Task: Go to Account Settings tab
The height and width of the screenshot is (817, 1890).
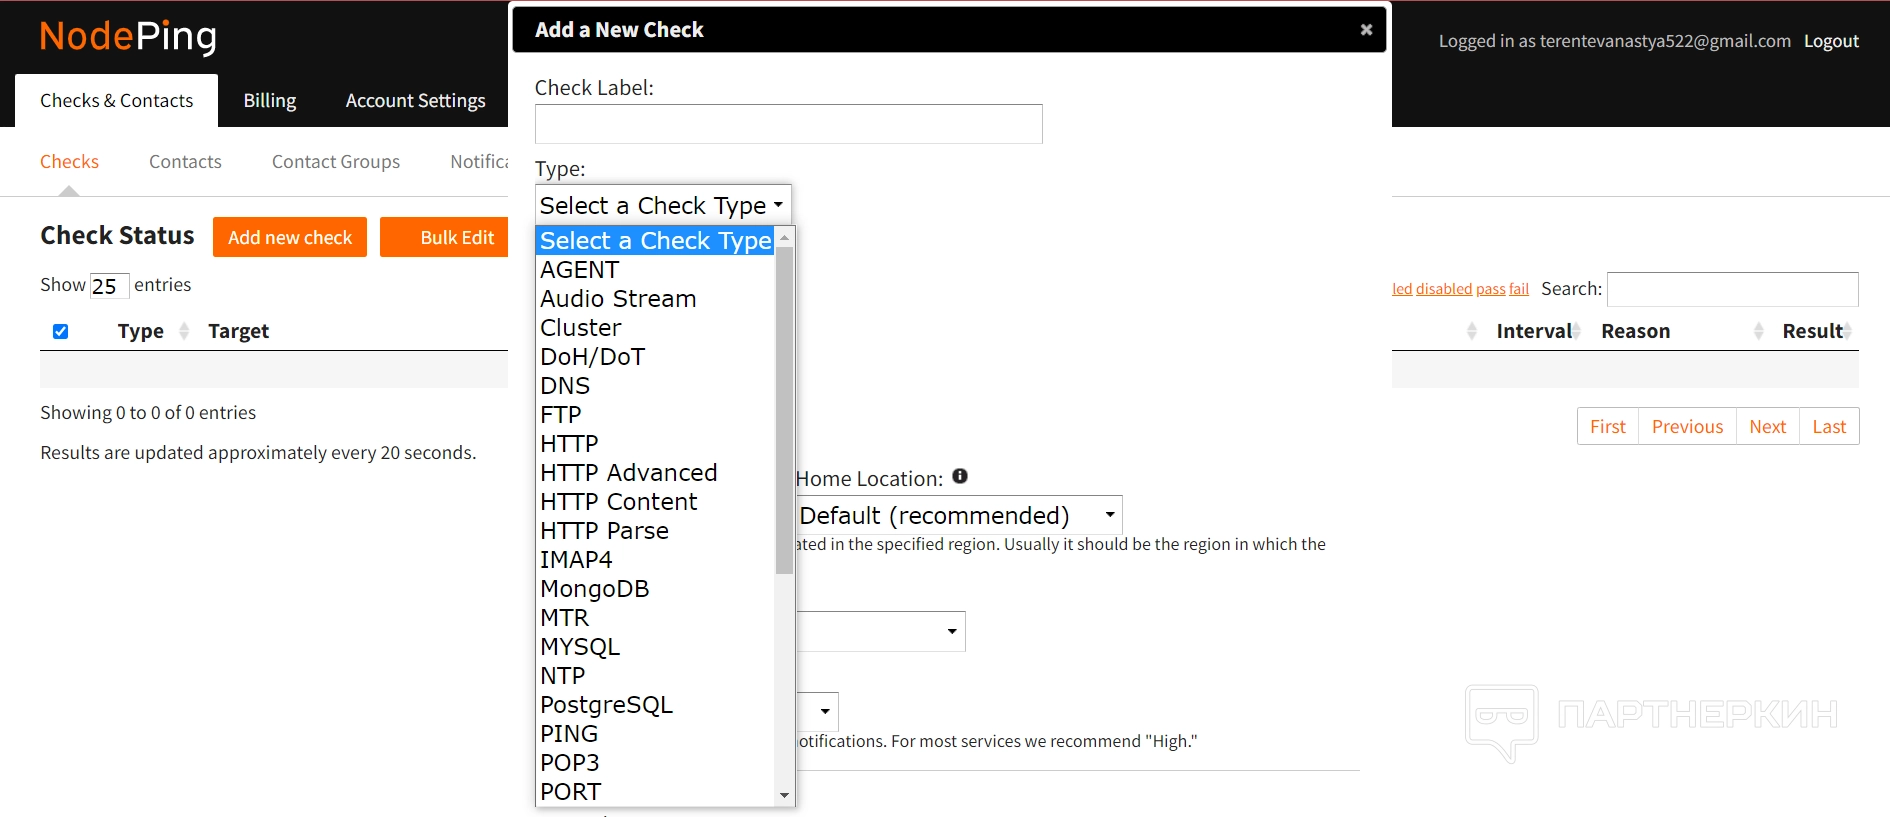Action: tap(415, 101)
